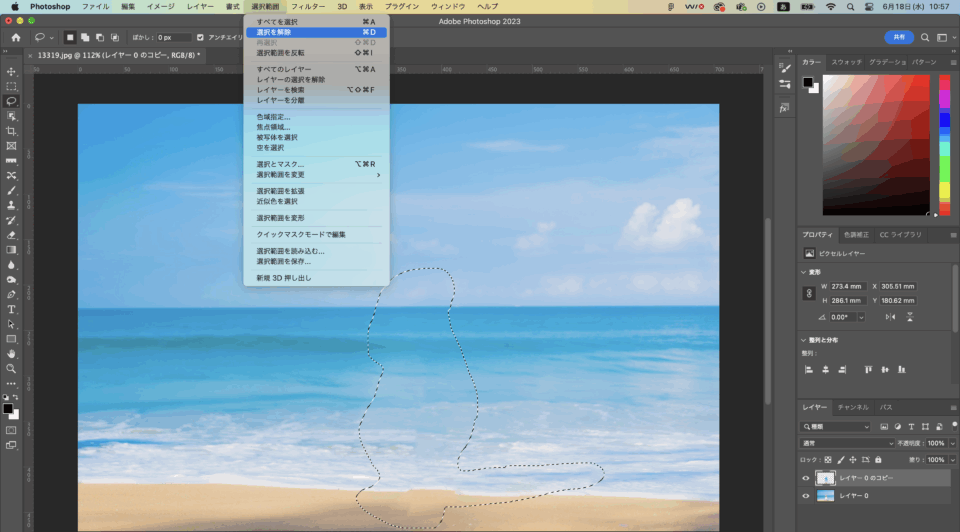
Task: Collapse the 整列と分布 section
Action: click(803, 340)
